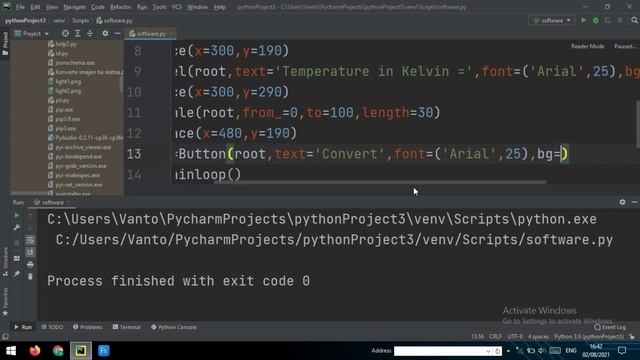This screenshot has height=360, width=640.
Task: Open Event Log from status bar
Action: tap(610, 327)
